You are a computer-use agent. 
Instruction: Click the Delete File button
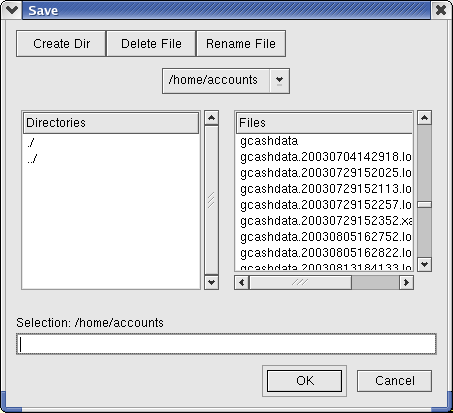(151, 44)
